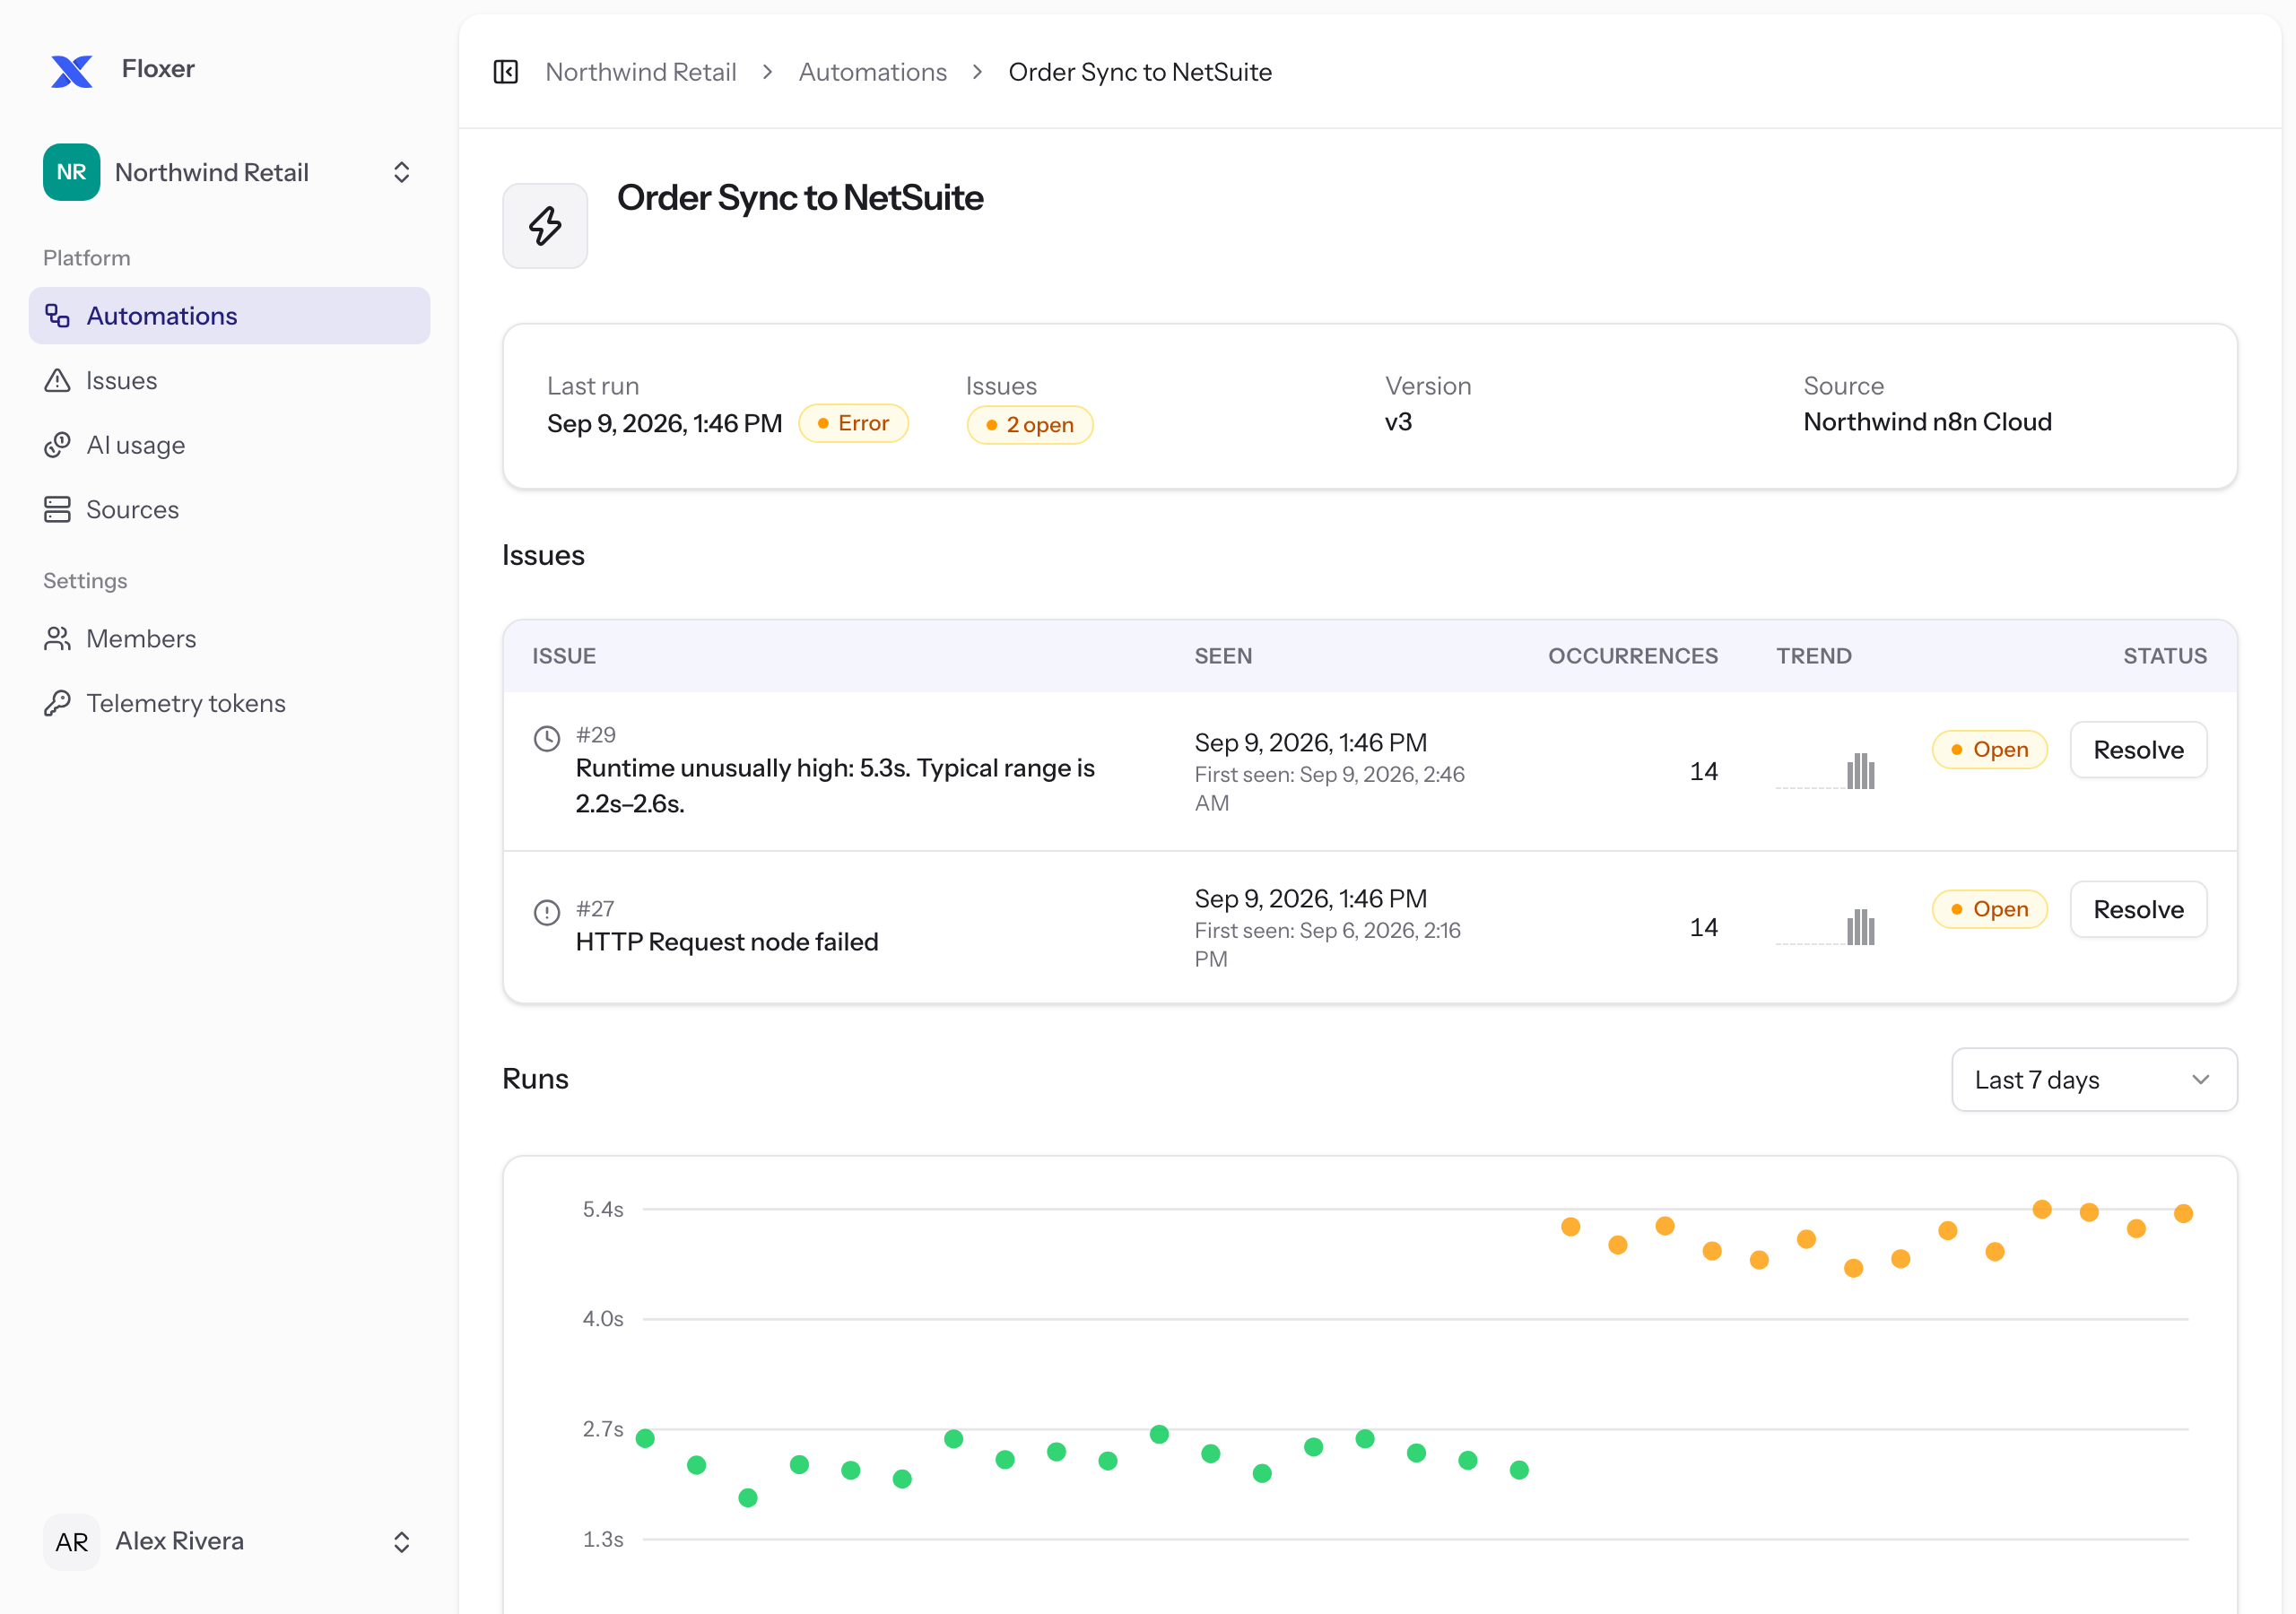Open the HTTP Request node failed issue
The height and width of the screenshot is (1614, 2296).
[727, 942]
